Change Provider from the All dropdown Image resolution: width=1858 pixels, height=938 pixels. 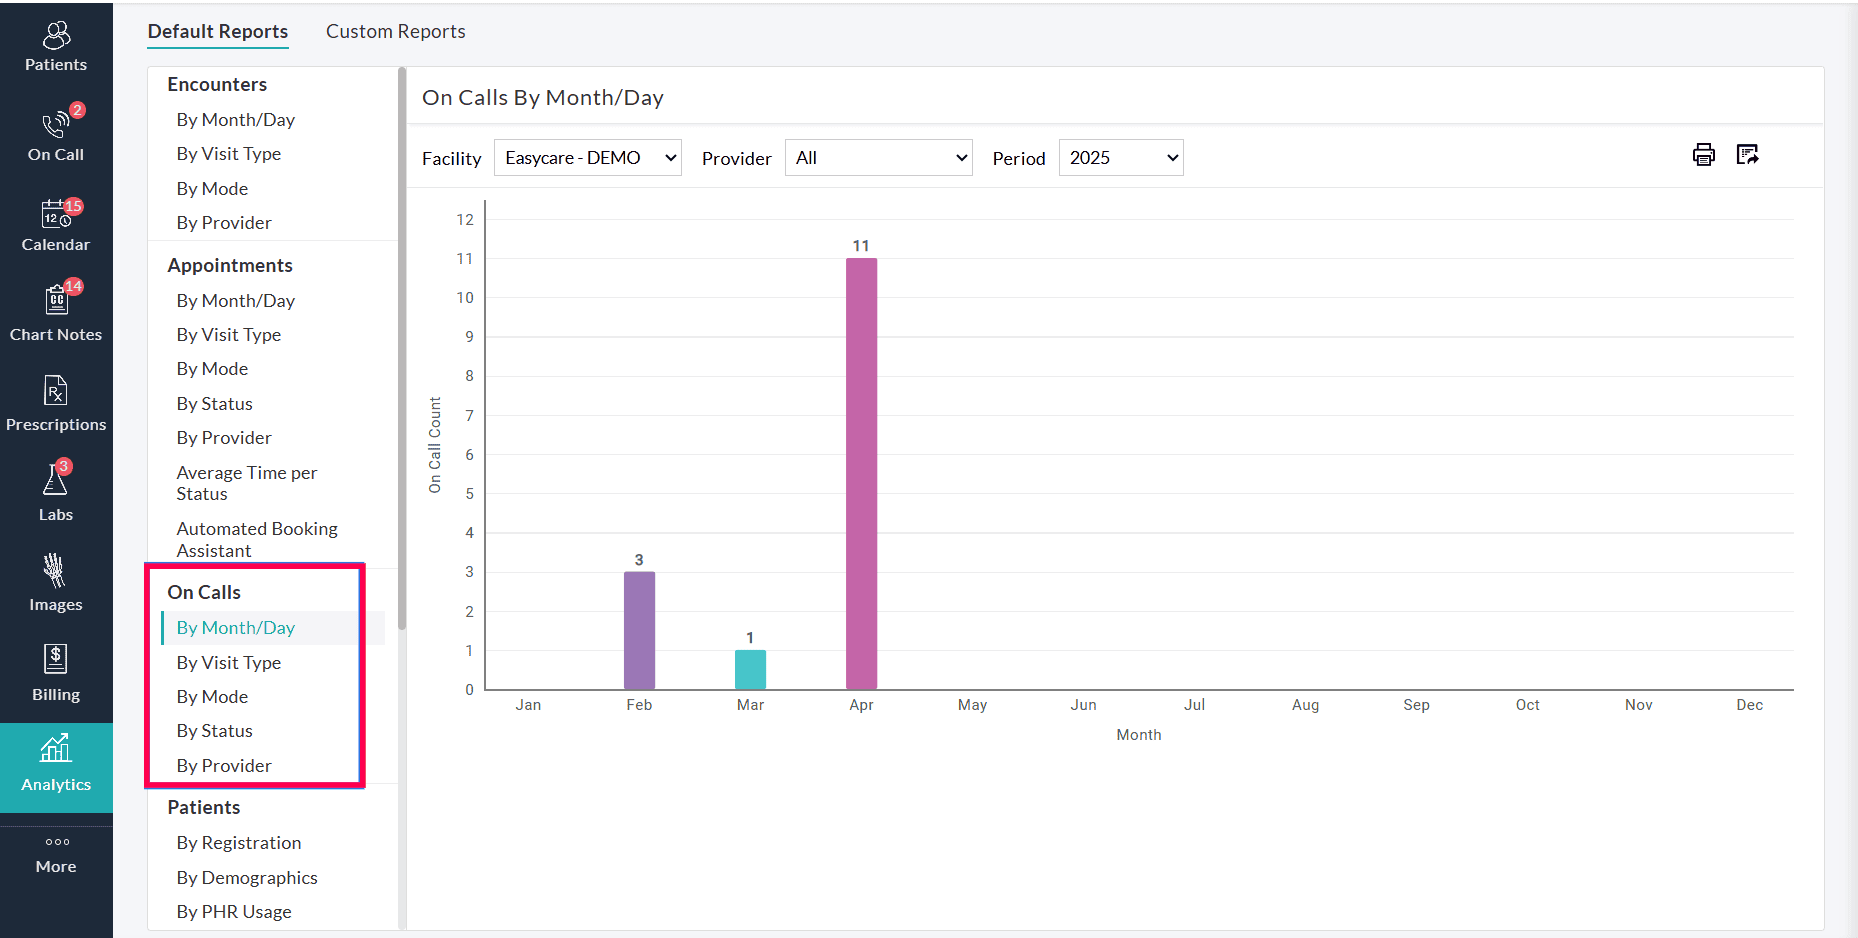click(878, 157)
